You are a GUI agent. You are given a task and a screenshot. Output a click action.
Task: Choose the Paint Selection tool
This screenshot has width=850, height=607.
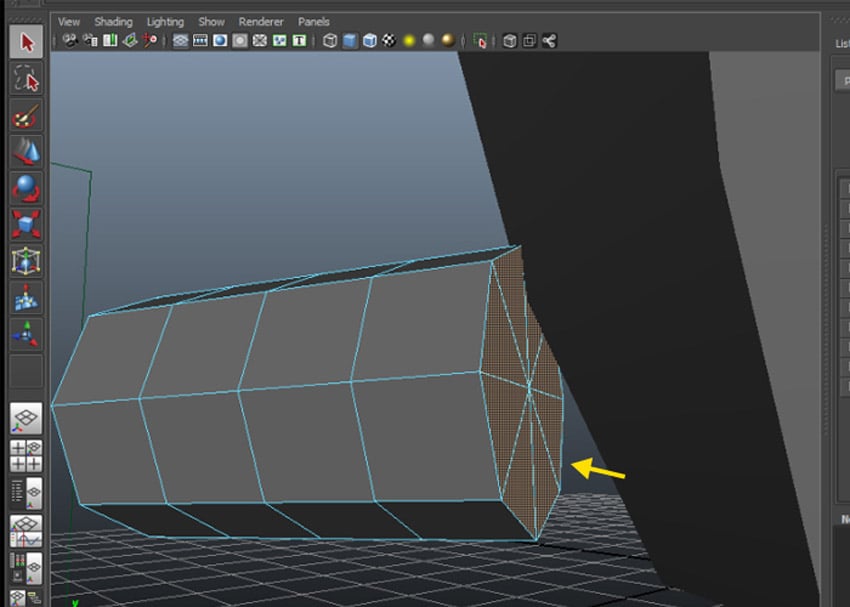click(26, 116)
